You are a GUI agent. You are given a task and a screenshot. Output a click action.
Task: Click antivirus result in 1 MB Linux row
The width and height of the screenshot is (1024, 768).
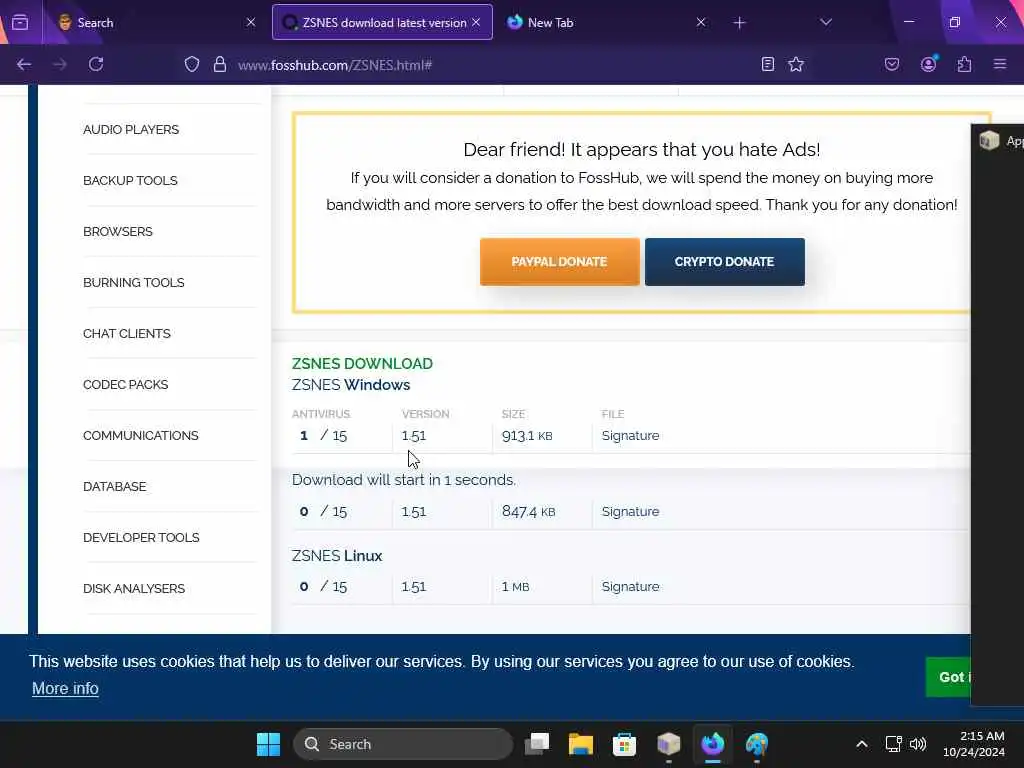(323, 586)
